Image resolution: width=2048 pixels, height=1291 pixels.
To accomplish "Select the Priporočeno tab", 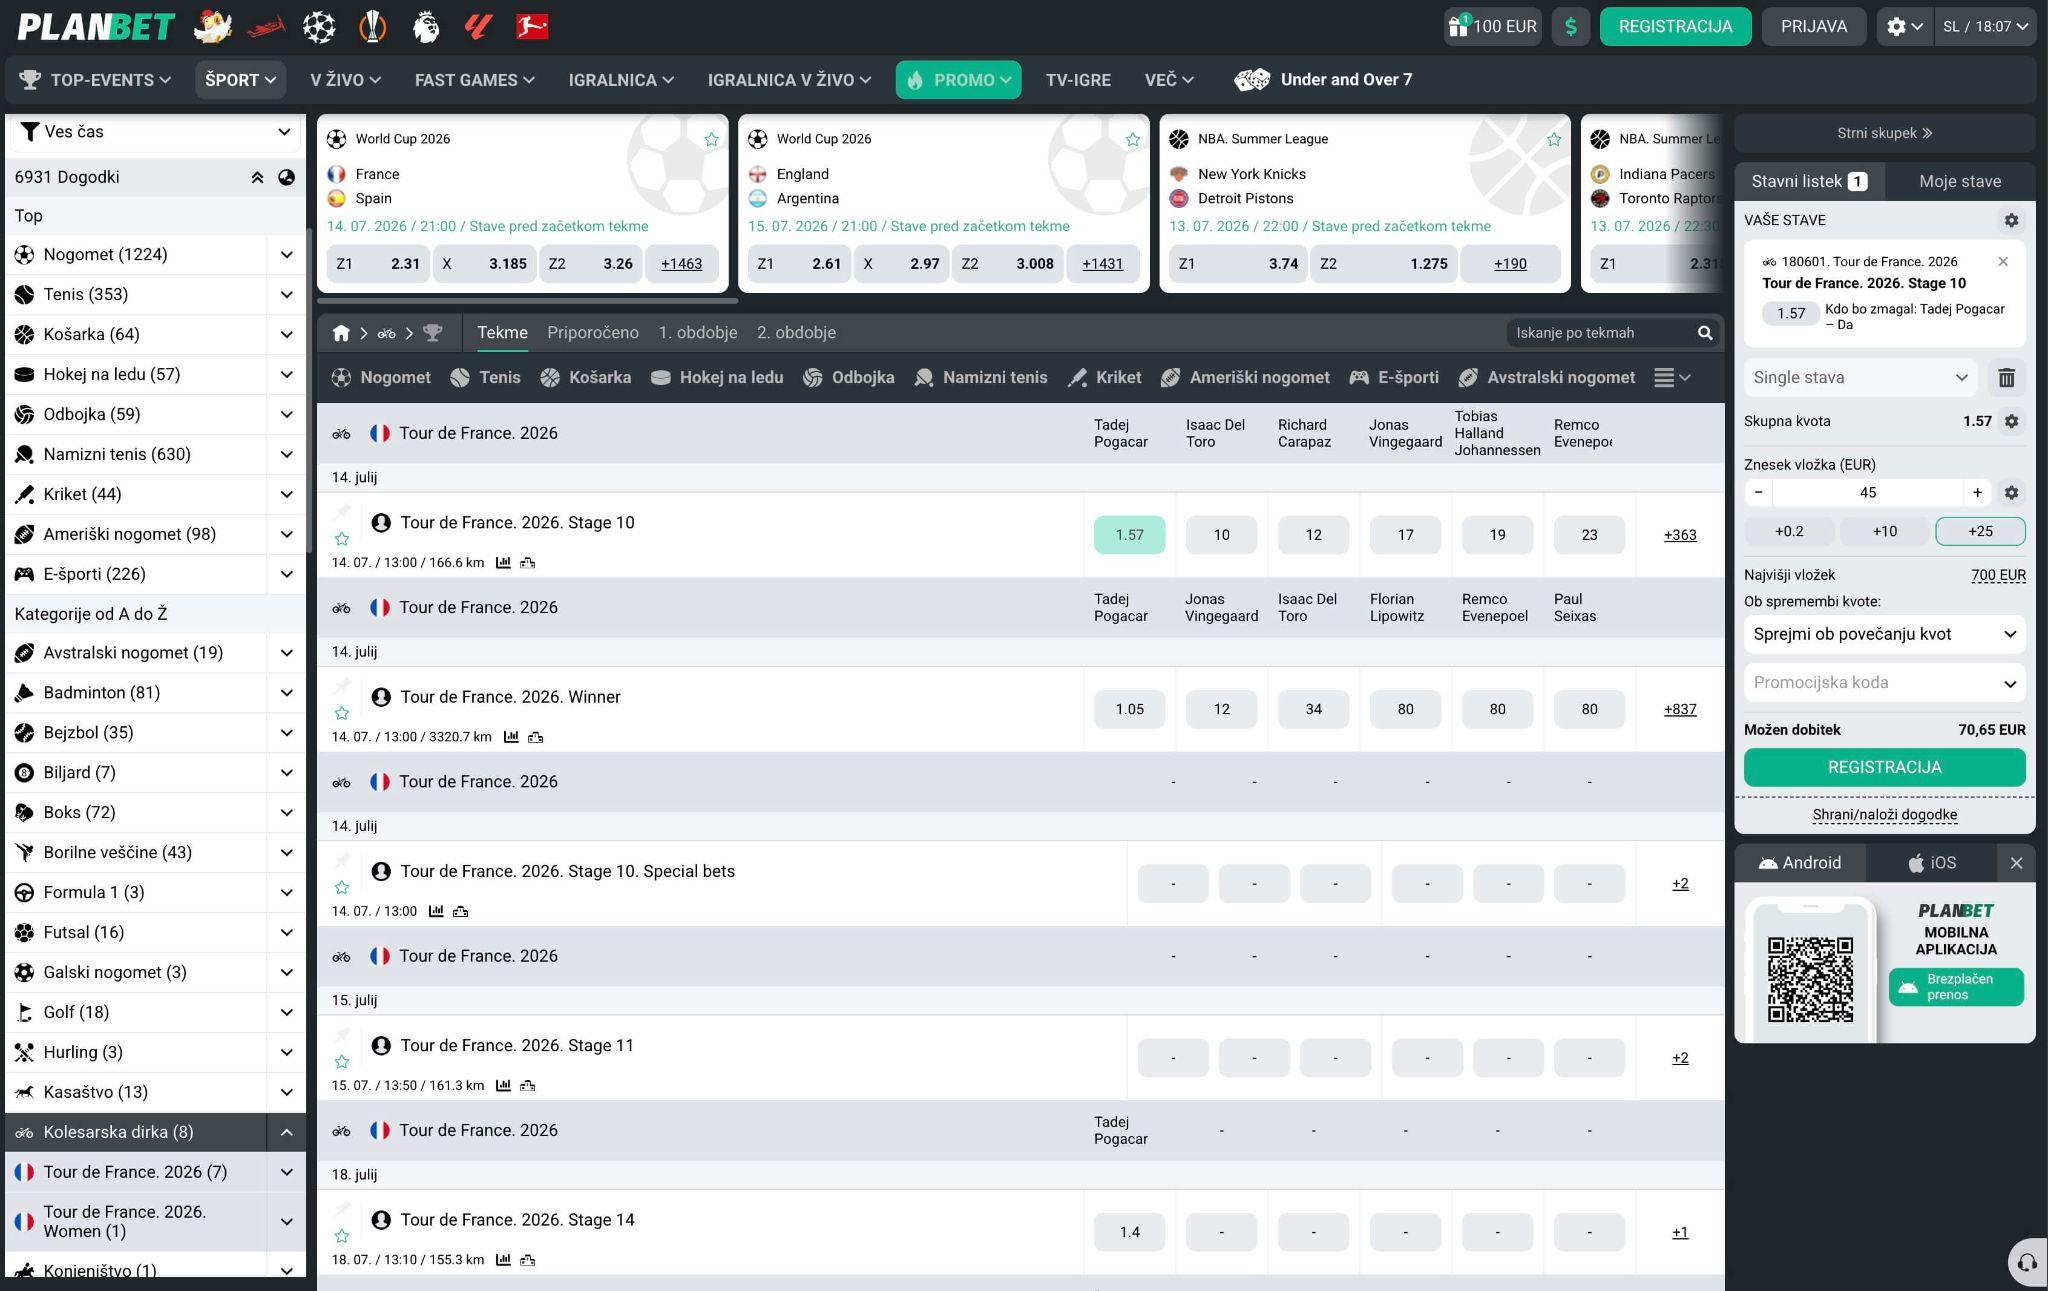I will point(592,333).
